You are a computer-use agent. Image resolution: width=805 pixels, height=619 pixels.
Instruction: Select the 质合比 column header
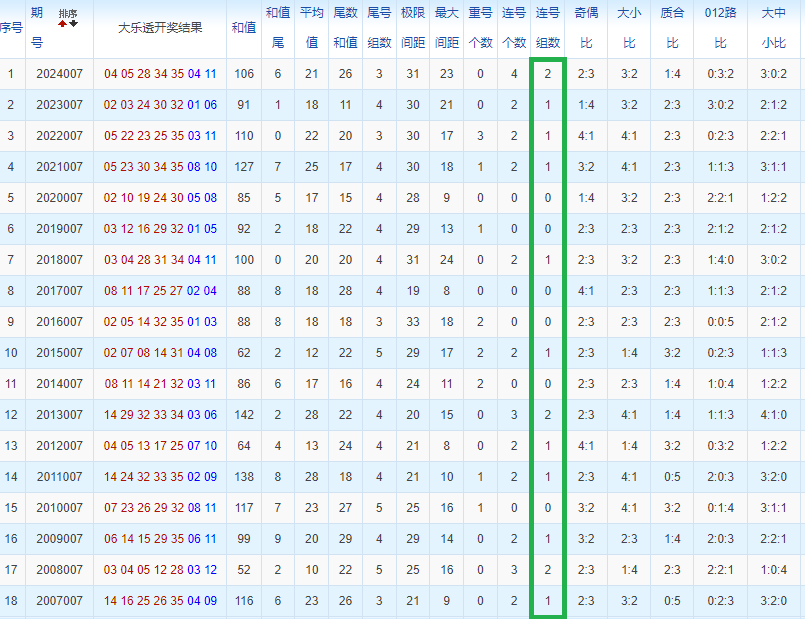pos(672,28)
